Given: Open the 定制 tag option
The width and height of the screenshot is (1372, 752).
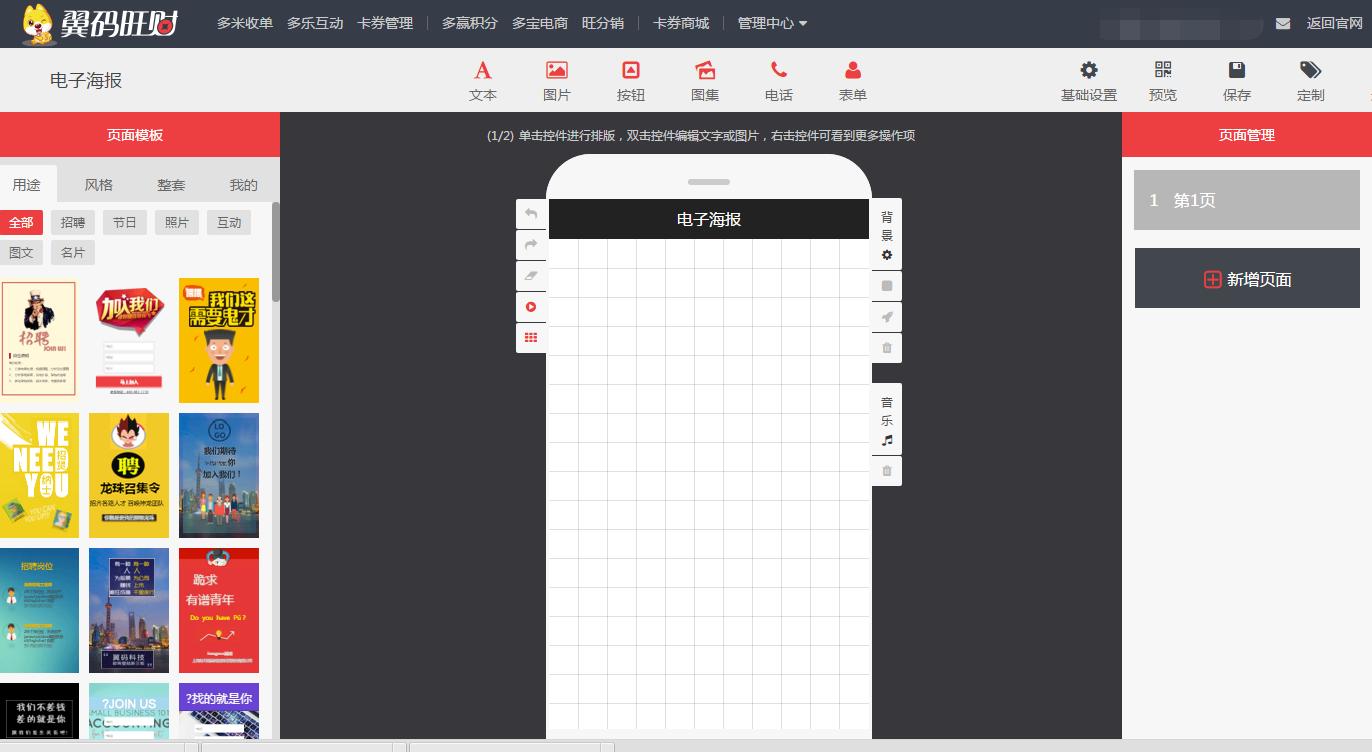Looking at the screenshot, I should tap(1311, 81).
